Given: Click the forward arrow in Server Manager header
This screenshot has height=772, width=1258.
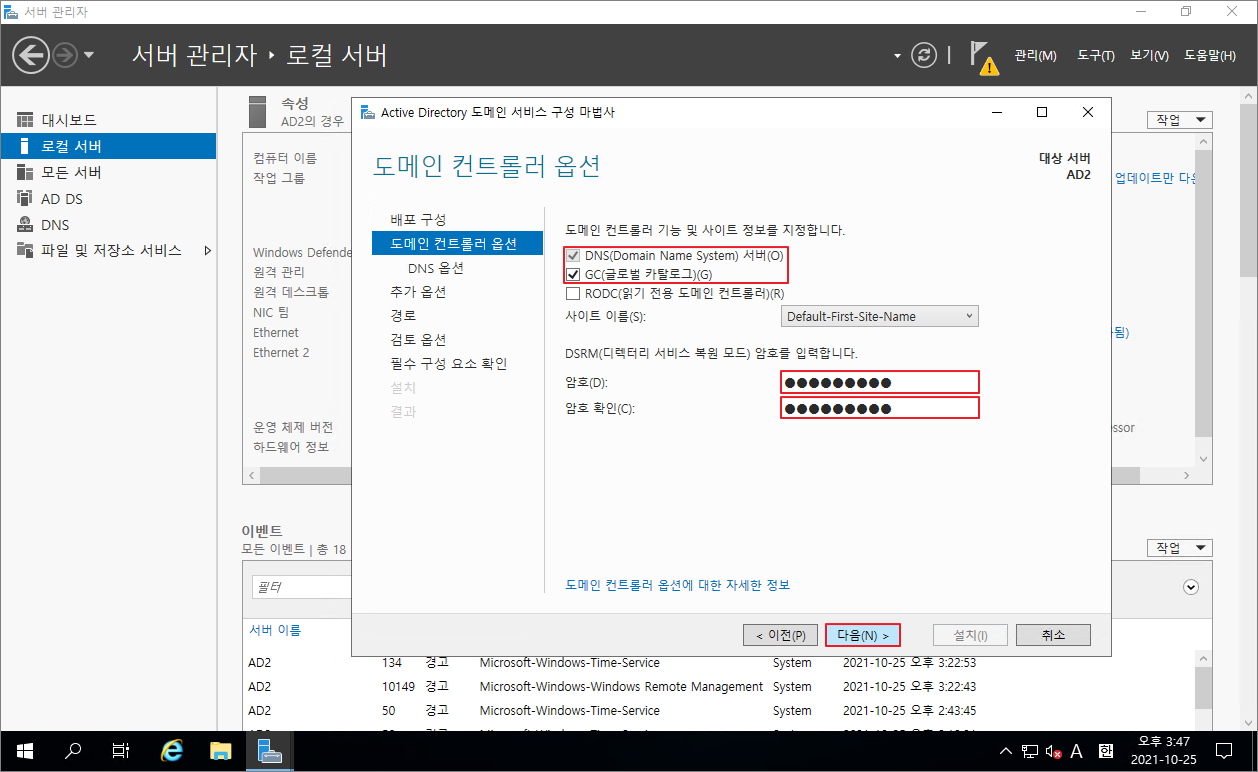Looking at the screenshot, I should (65, 55).
